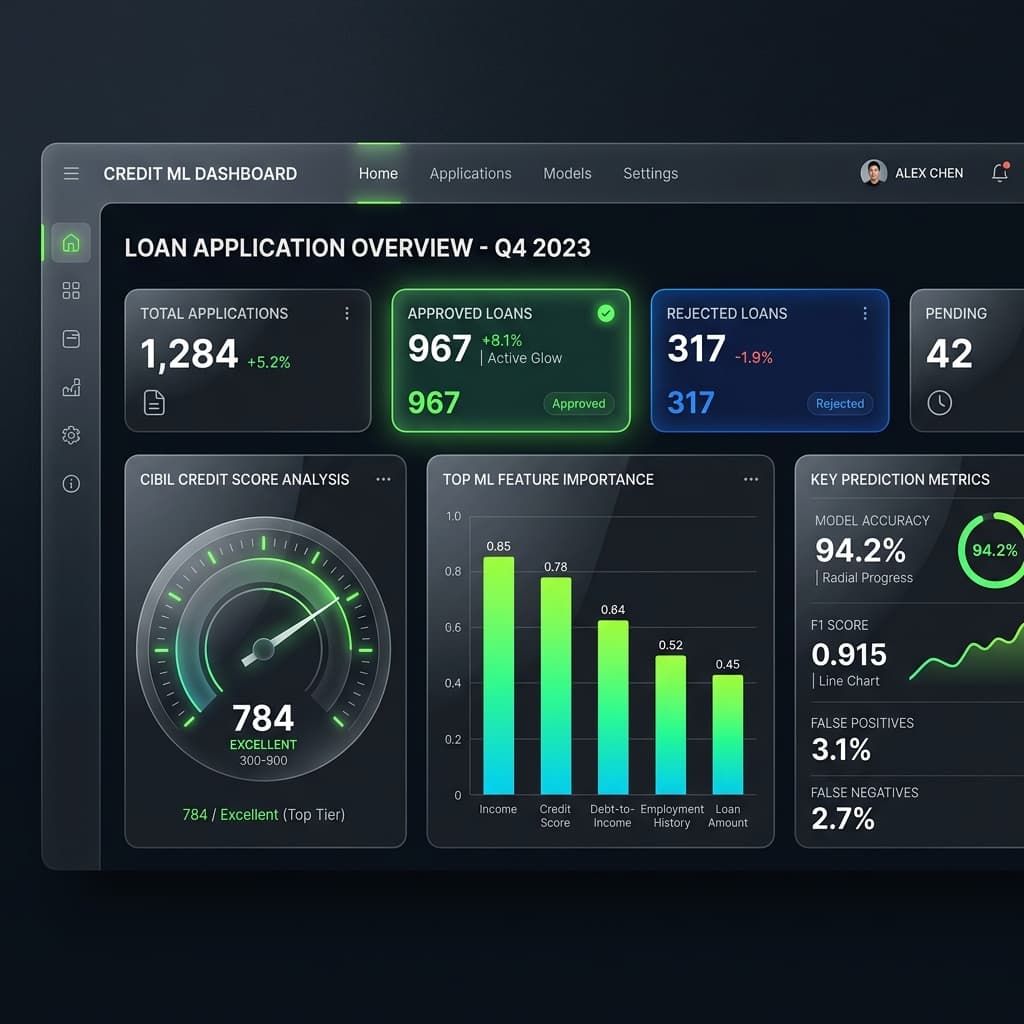Open the settings gear sidebar icon
This screenshot has width=1024, height=1024.
[x=71, y=435]
